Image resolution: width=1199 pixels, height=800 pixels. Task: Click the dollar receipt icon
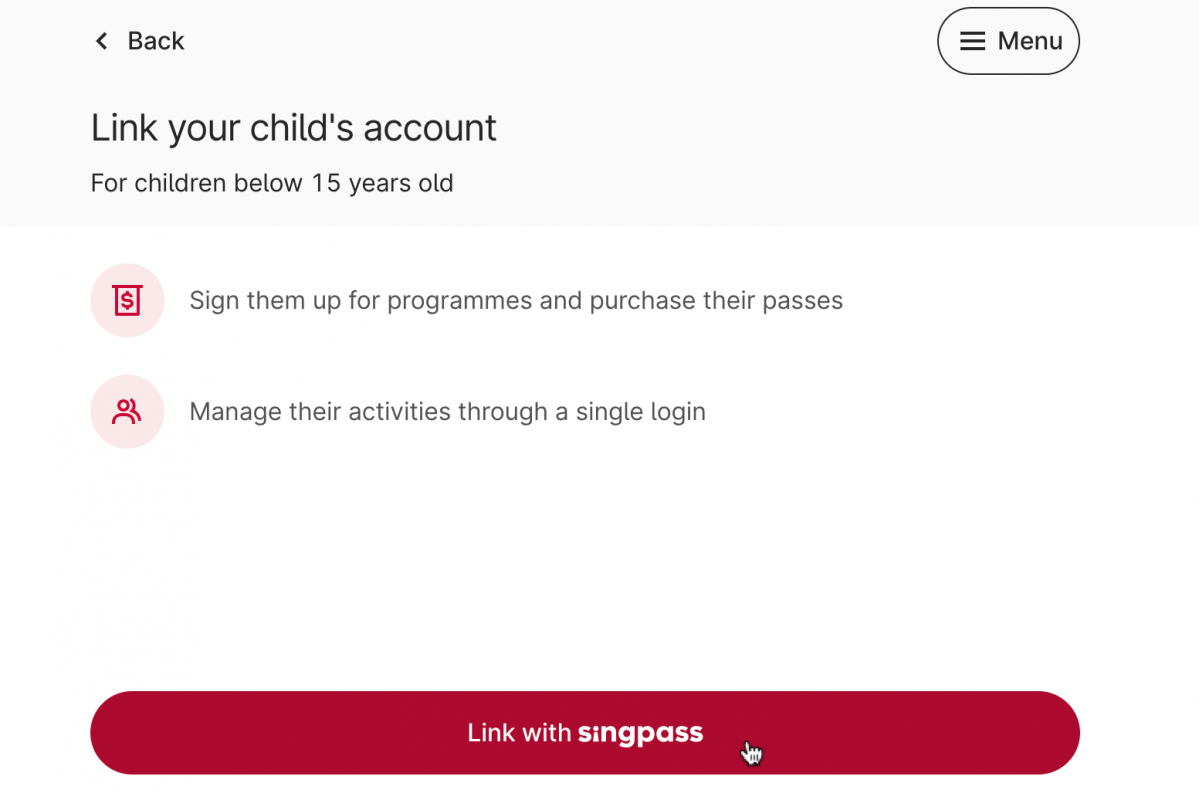tap(127, 300)
